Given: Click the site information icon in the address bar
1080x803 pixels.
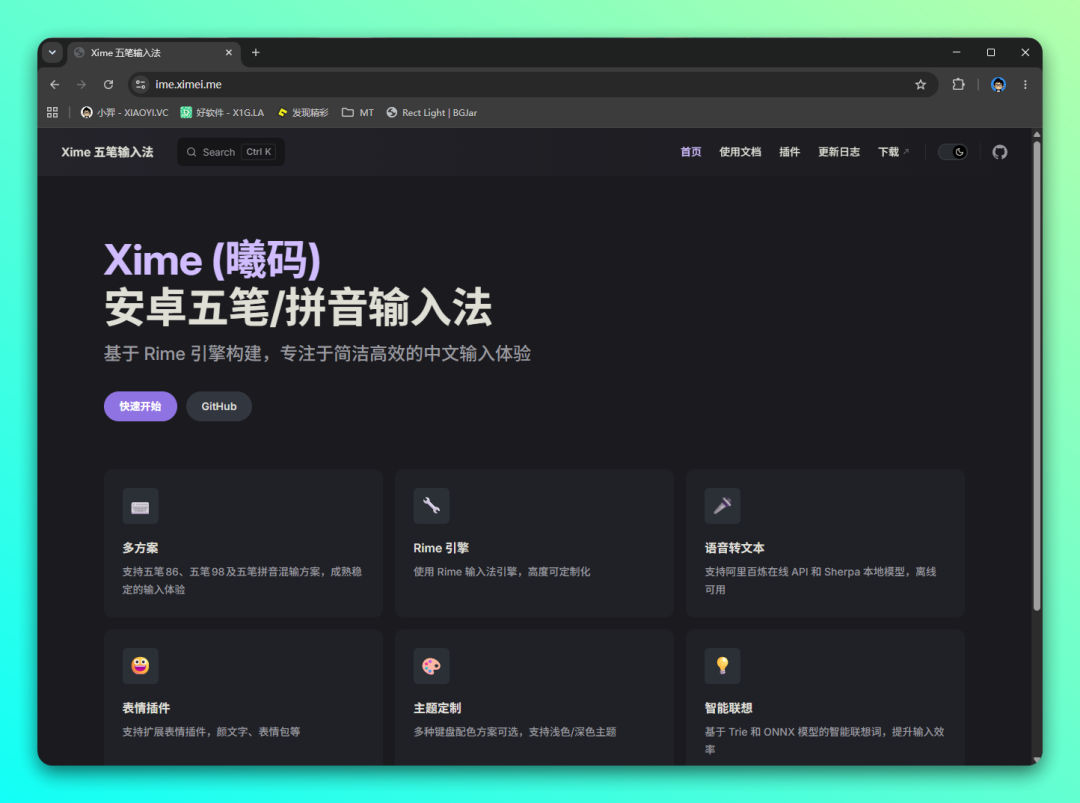Looking at the screenshot, I should pos(141,85).
